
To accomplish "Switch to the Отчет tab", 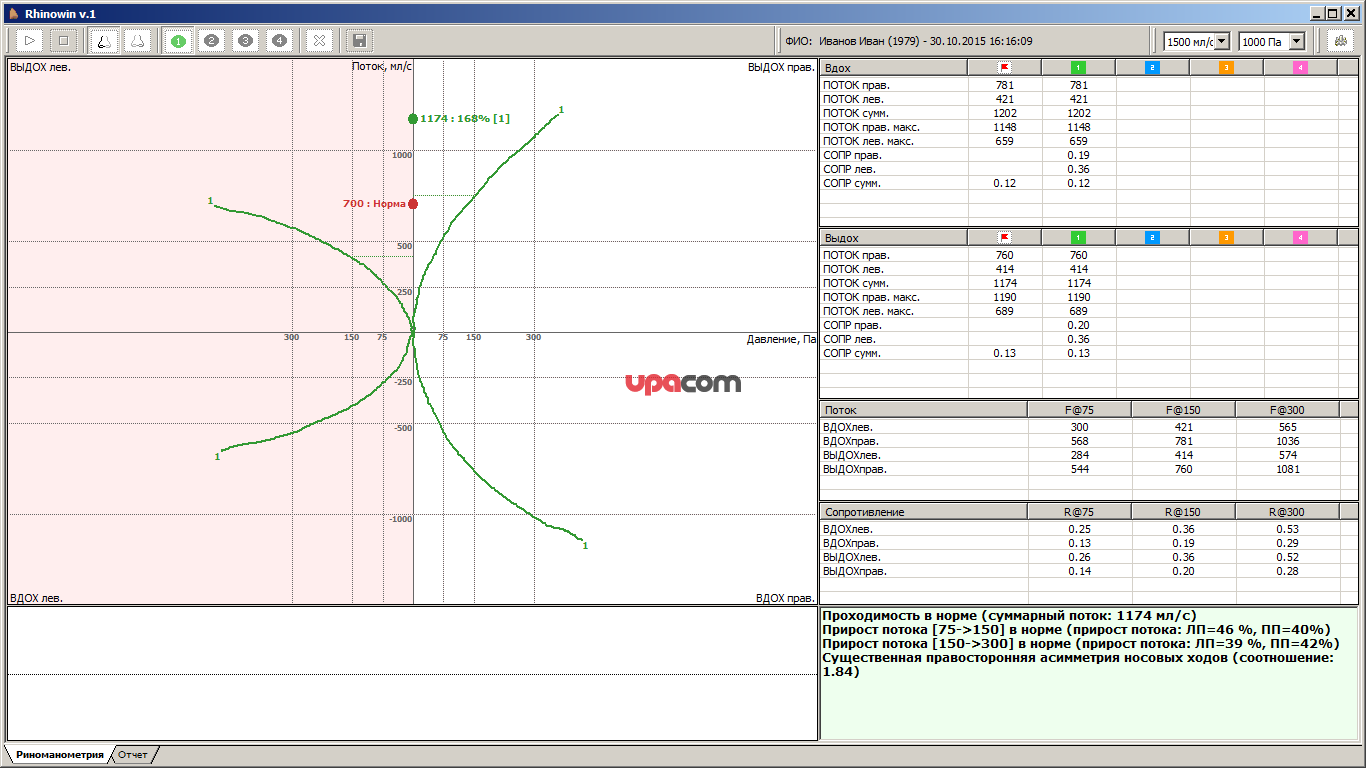I will tap(133, 755).
